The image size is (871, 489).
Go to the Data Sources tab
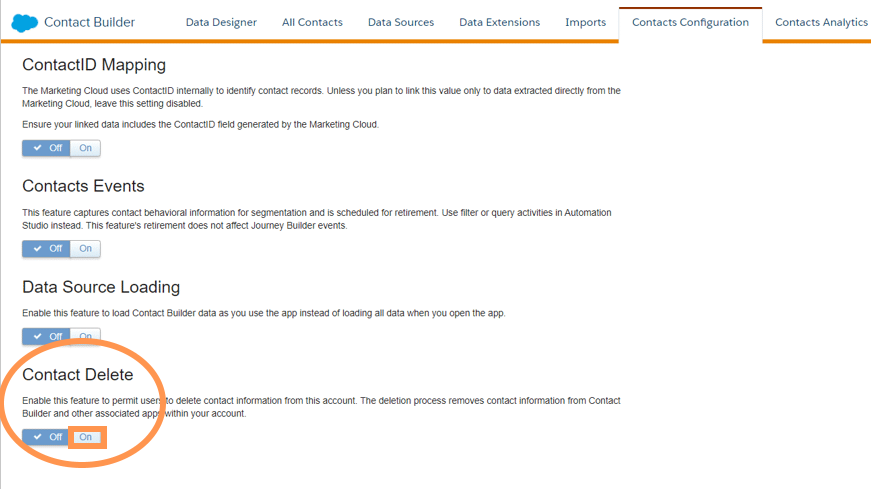click(x=401, y=22)
